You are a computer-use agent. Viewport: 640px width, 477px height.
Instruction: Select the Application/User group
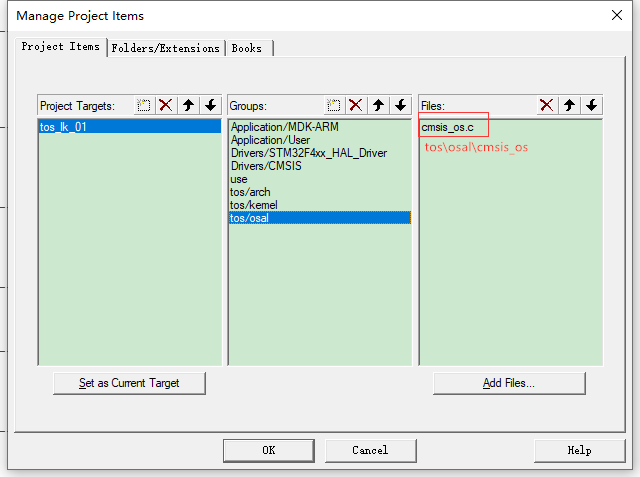coord(320,140)
